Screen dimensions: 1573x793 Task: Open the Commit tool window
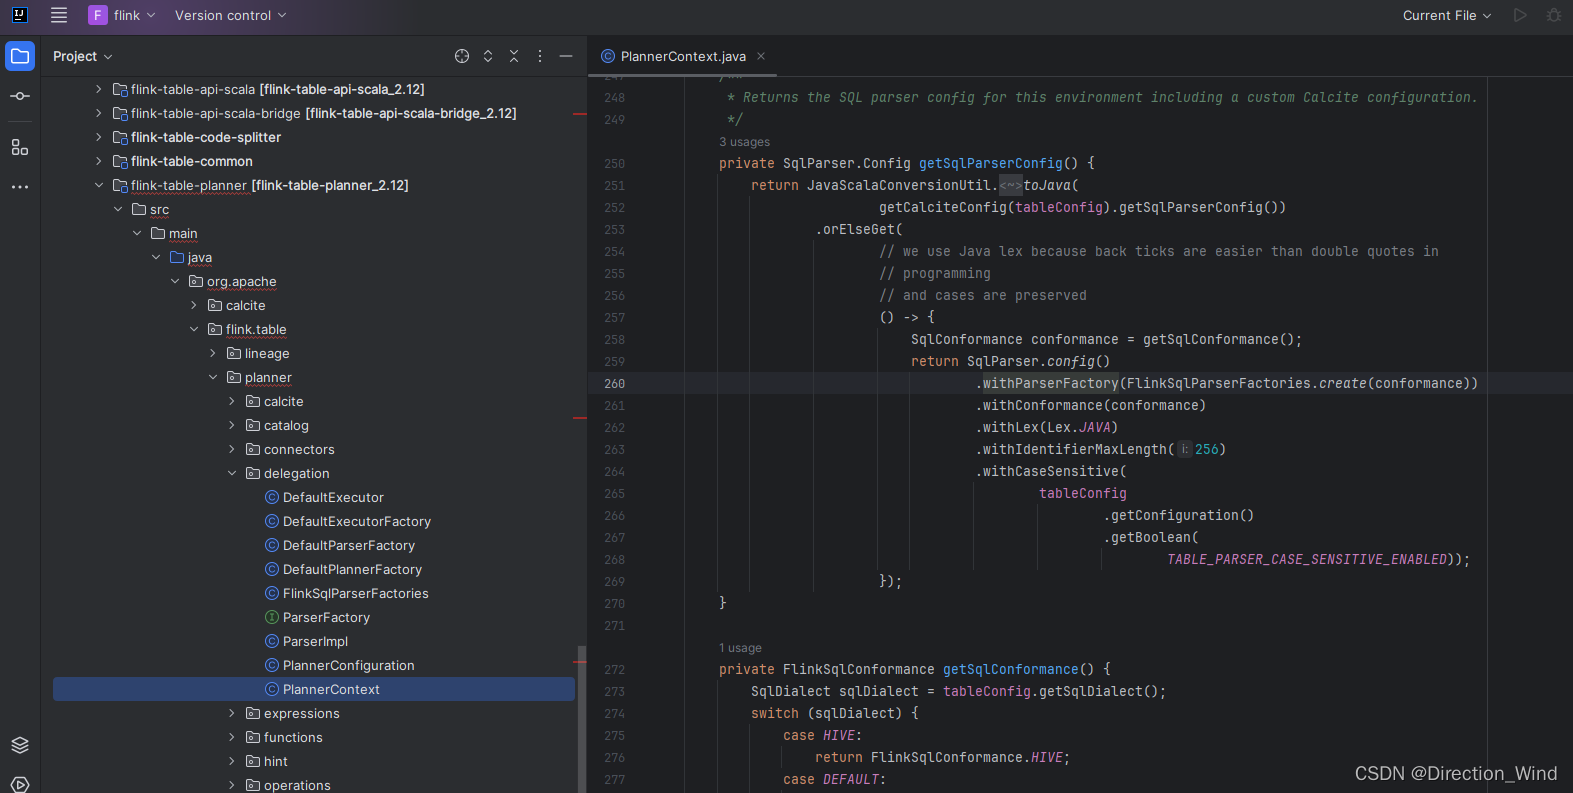coord(20,96)
